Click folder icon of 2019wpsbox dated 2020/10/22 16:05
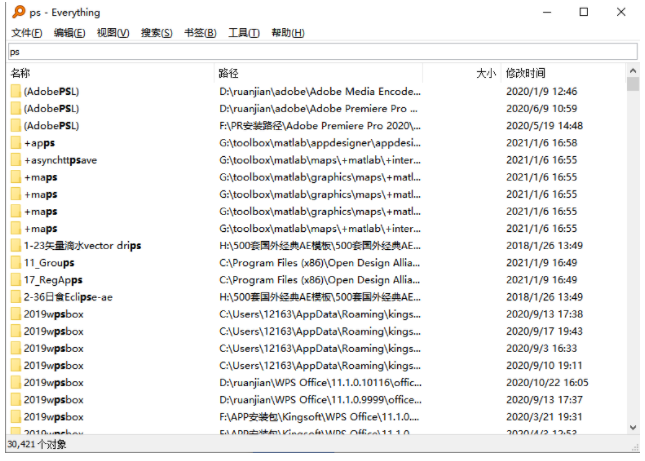Image resolution: width=645 pixels, height=461 pixels. [16, 382]
